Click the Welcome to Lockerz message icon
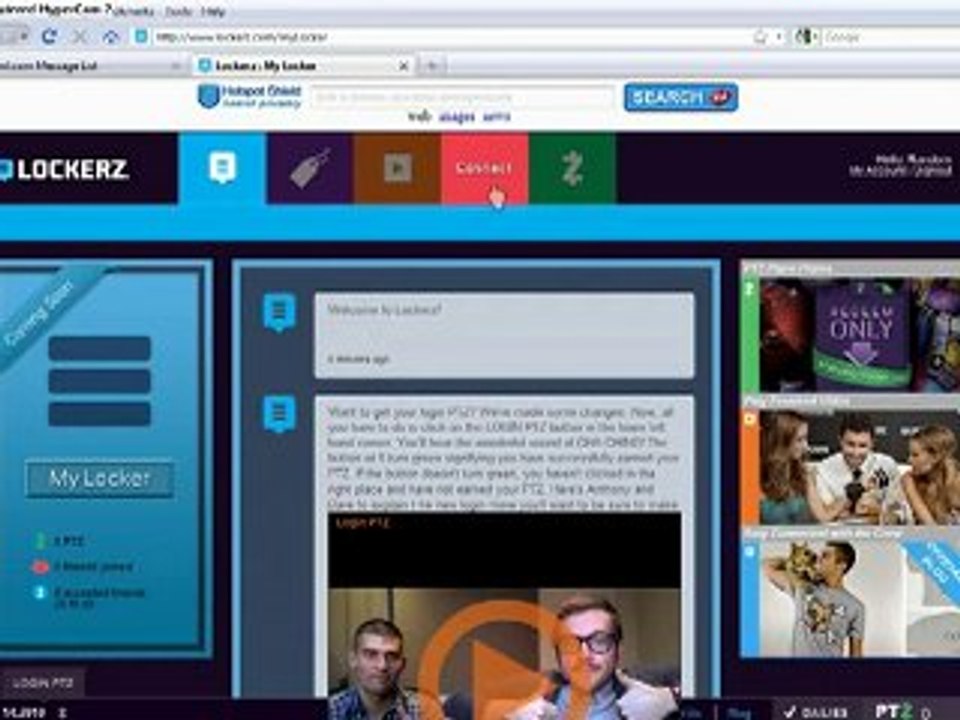This screenshot has width=960, height=720. point(279,312)
